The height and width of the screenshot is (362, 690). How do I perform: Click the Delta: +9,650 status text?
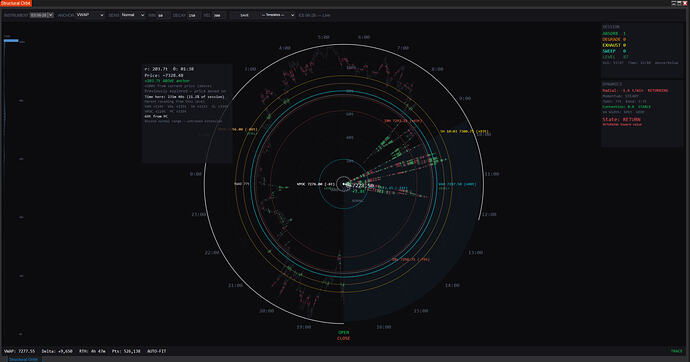point(57,351)
